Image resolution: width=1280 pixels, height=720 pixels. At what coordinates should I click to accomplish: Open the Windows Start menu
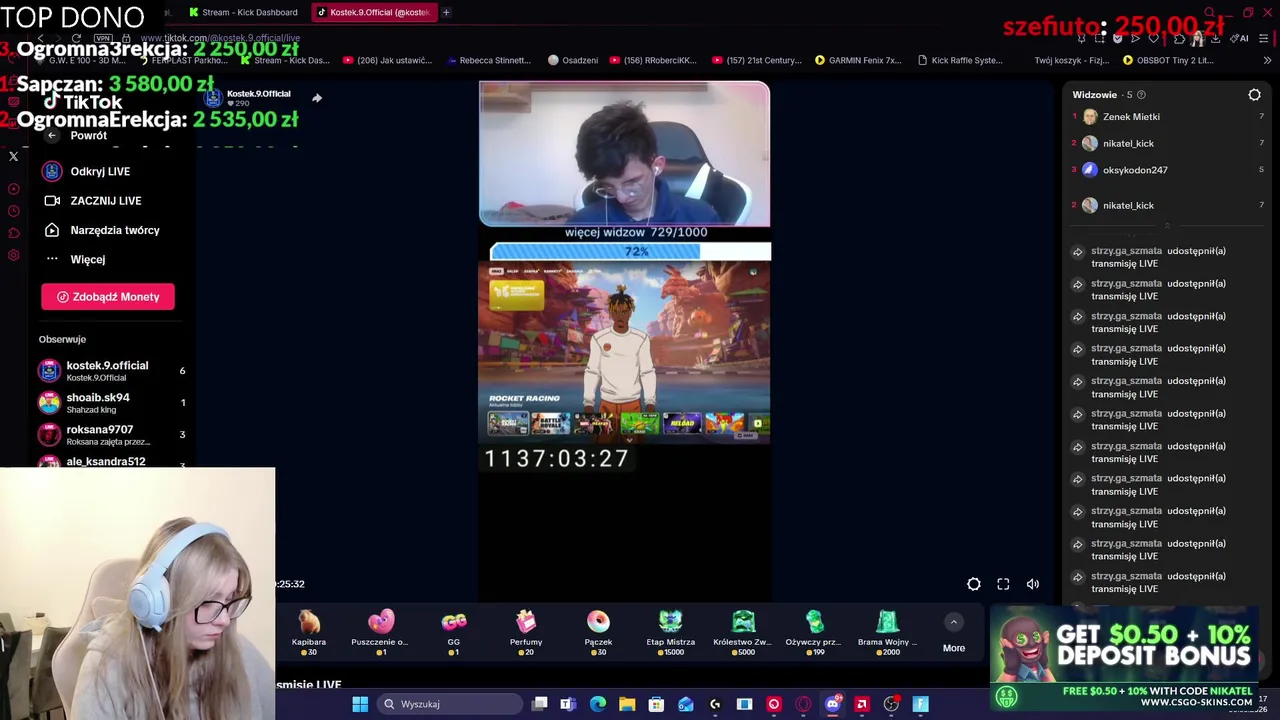(x=360, y=704)
